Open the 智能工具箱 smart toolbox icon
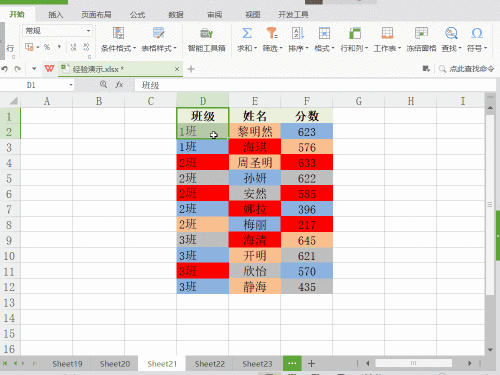This screenshot has width=500, height=375. tap(206, 33)
